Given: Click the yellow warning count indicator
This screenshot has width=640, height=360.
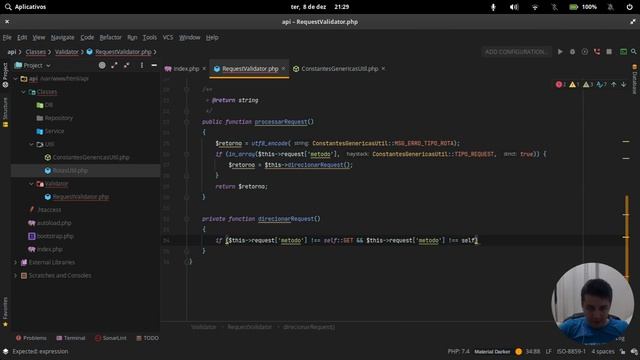Looking at the screenshot, I should (x=574, y=84).
